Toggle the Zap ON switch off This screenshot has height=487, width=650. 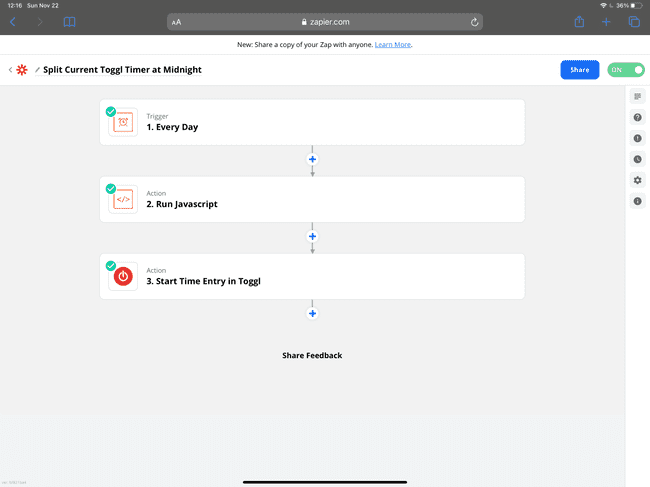(626, 70)
